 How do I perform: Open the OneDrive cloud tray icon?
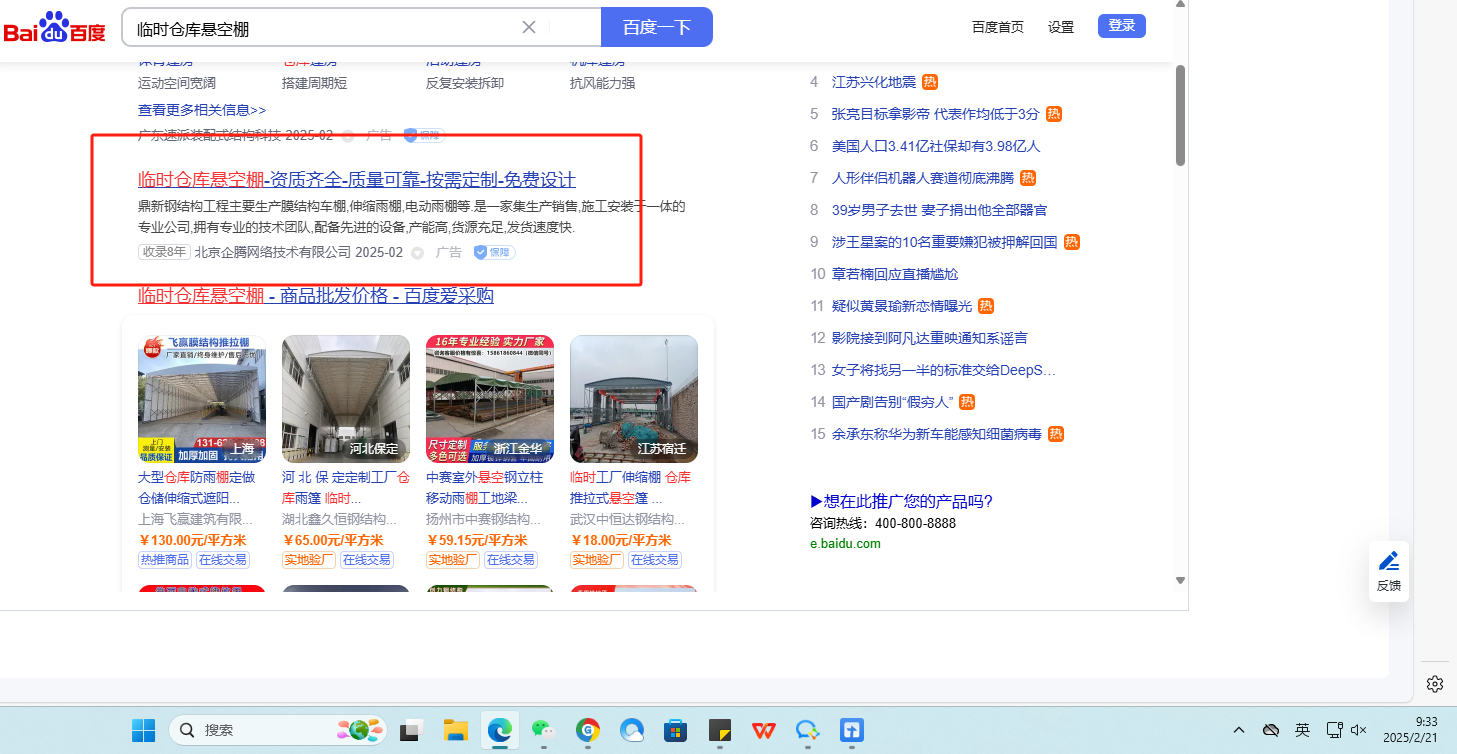tap(1271, 730)
